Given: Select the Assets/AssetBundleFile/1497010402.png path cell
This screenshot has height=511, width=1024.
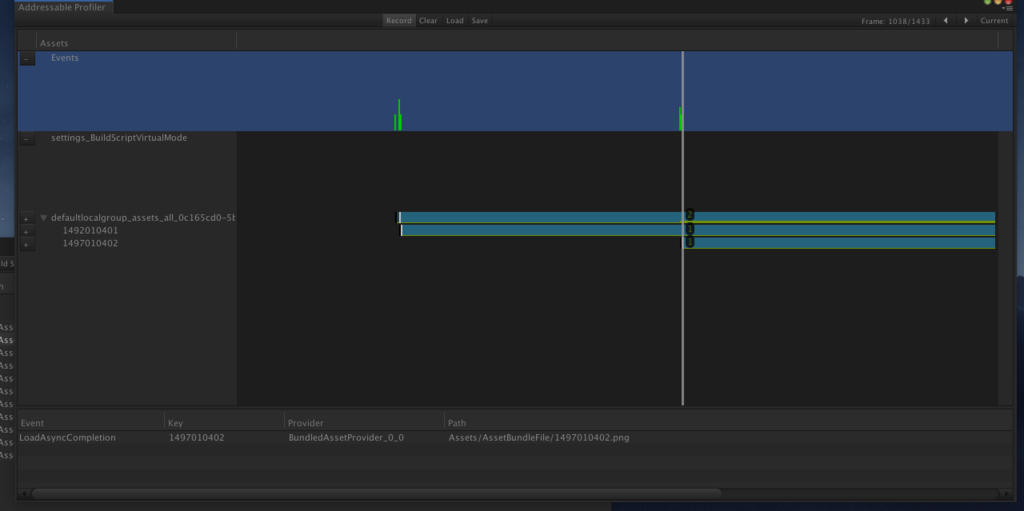Looking at the screenshot, I should pos(539,438).
